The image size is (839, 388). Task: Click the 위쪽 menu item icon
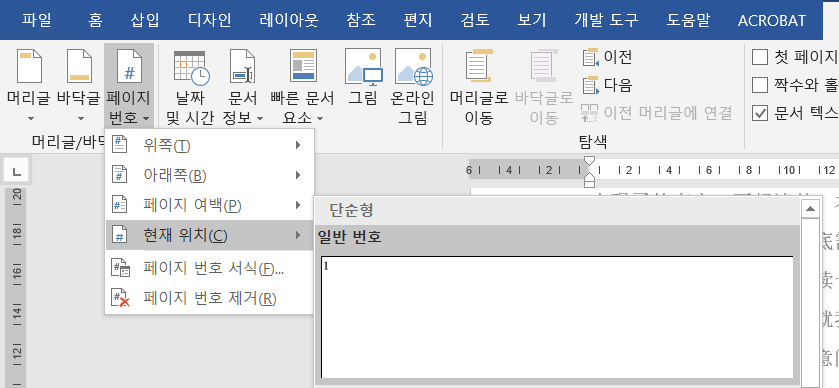tap(119, 145)
